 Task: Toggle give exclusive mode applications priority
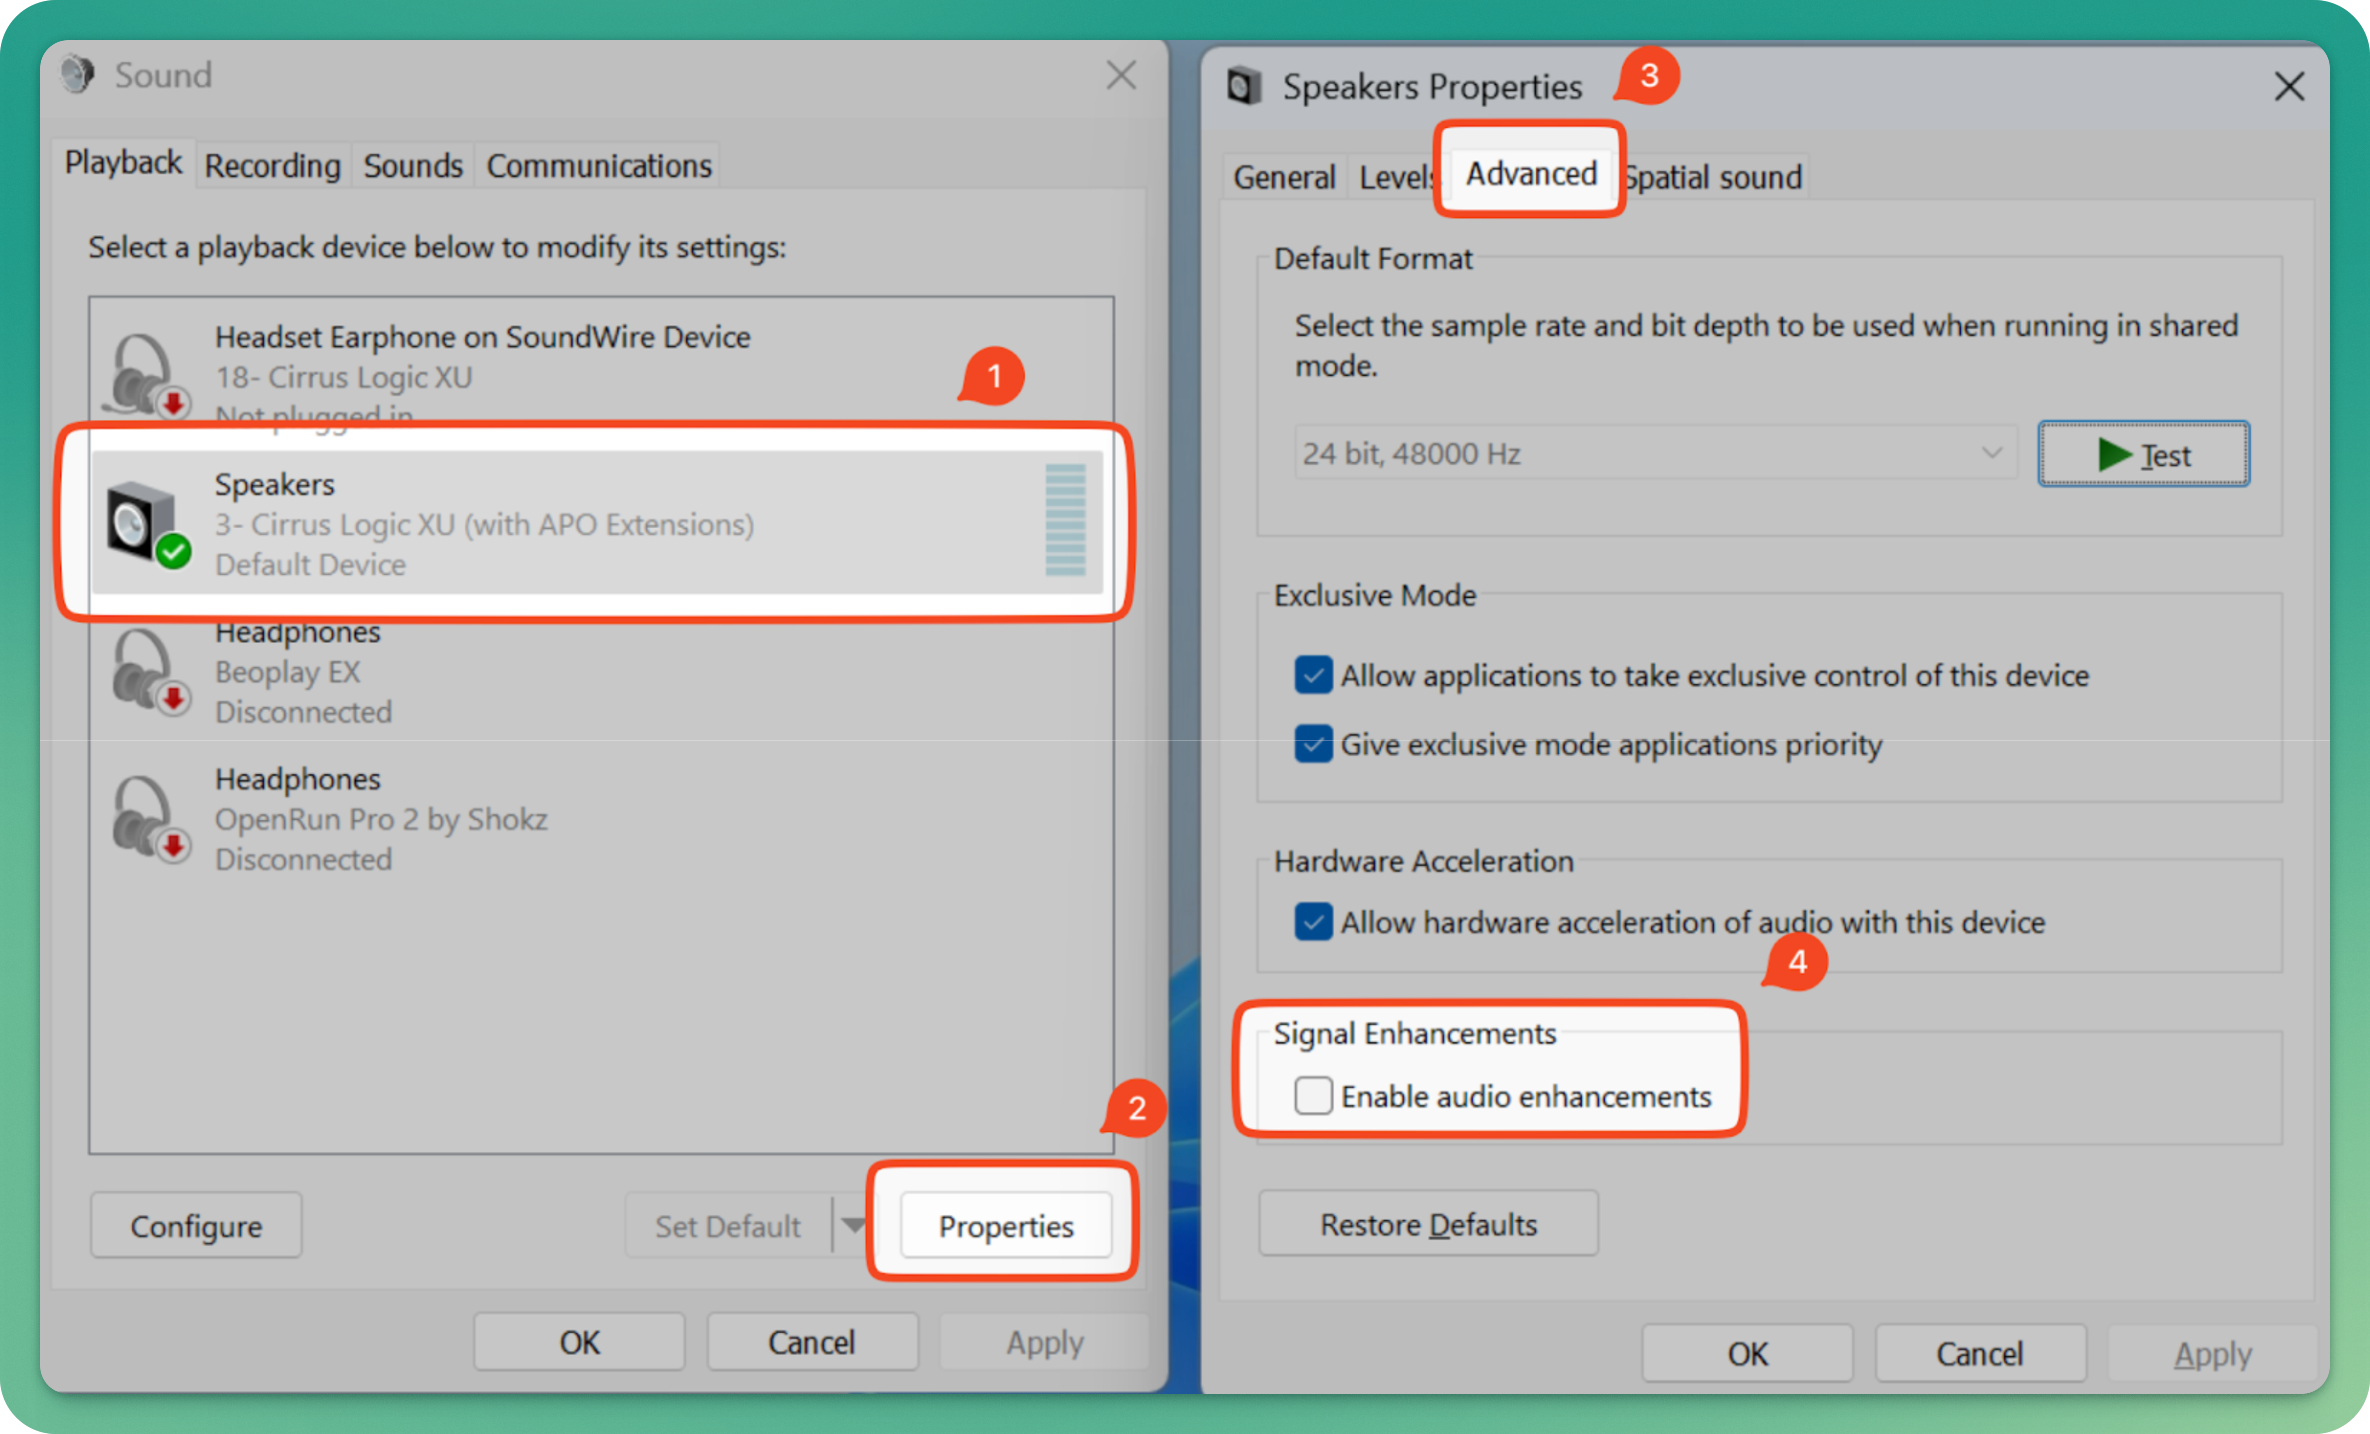click(1313, 744)
